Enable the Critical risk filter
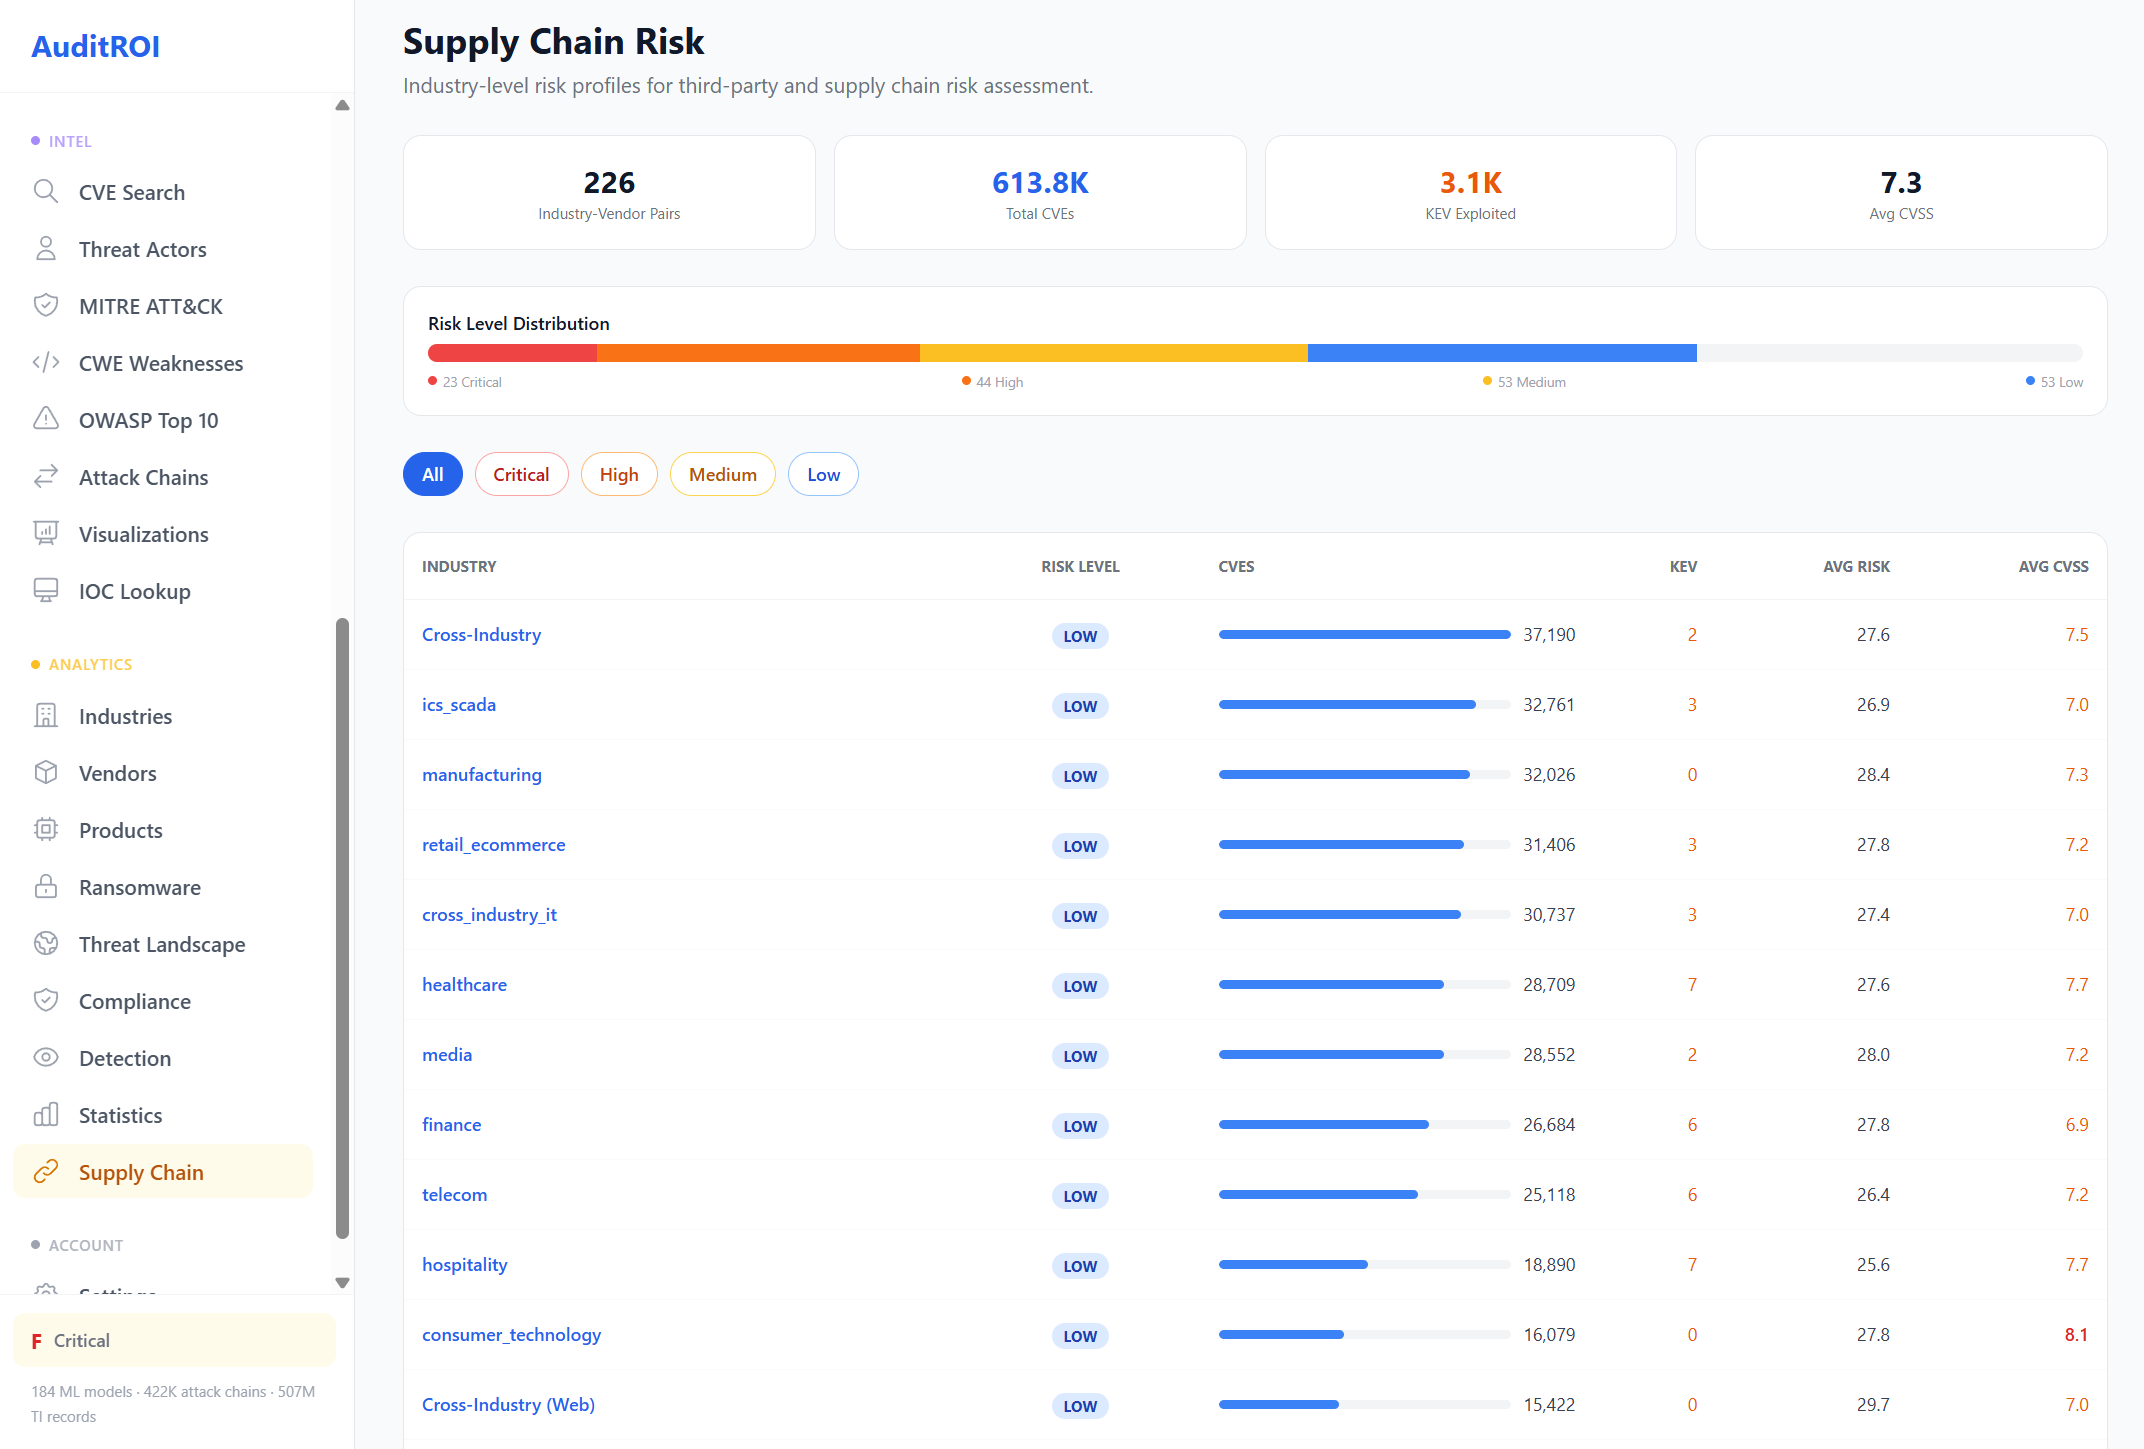 click(x=521, y=474)
